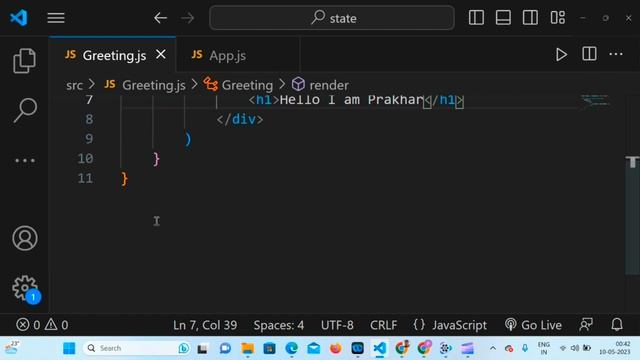This screenshot has height=360, width=640.
Task: Open Microsoft Edge from the taskbar
Action: [291, 348]
